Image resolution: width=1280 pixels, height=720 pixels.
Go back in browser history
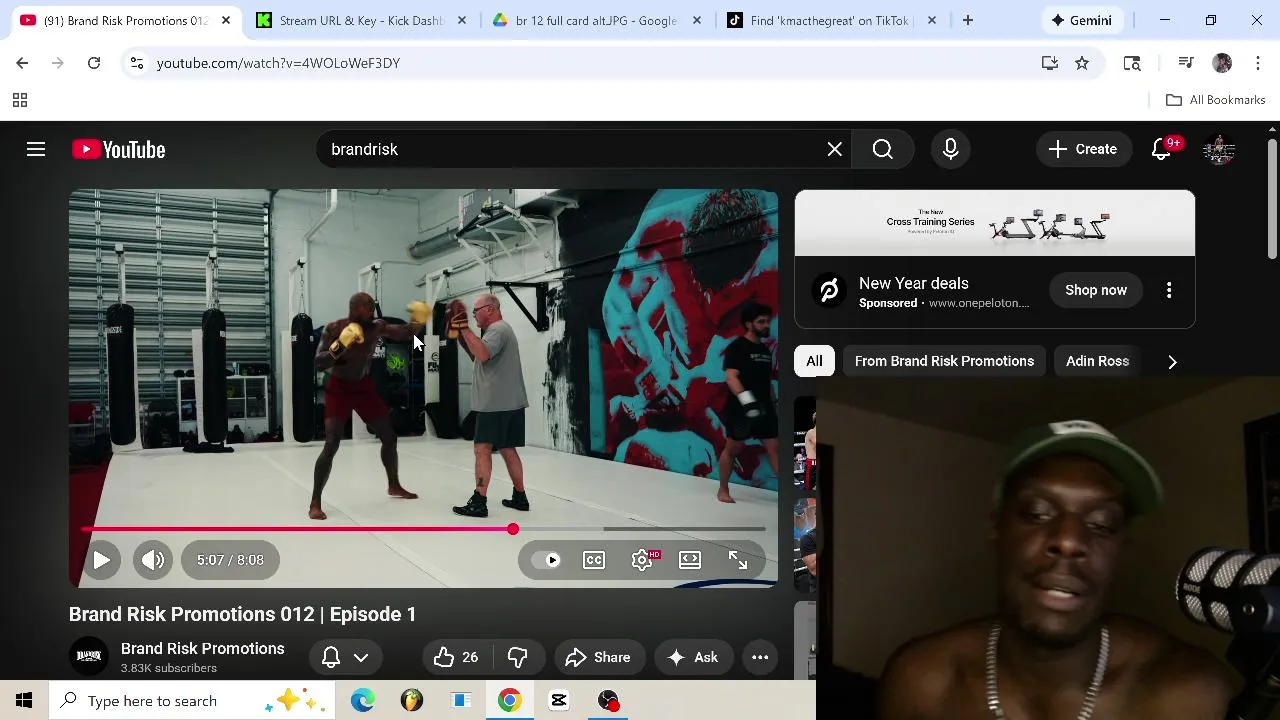22,63
